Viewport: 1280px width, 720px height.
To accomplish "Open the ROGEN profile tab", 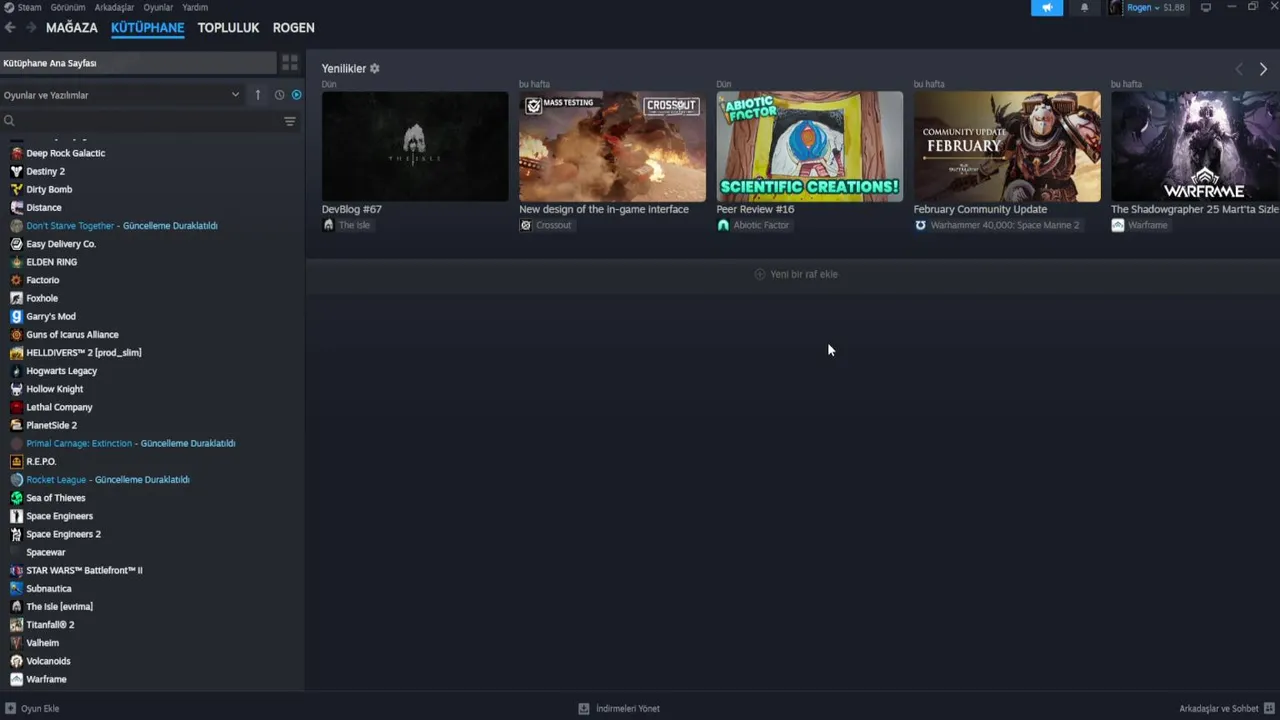I will pyautogui.click(x=294, y=28).
